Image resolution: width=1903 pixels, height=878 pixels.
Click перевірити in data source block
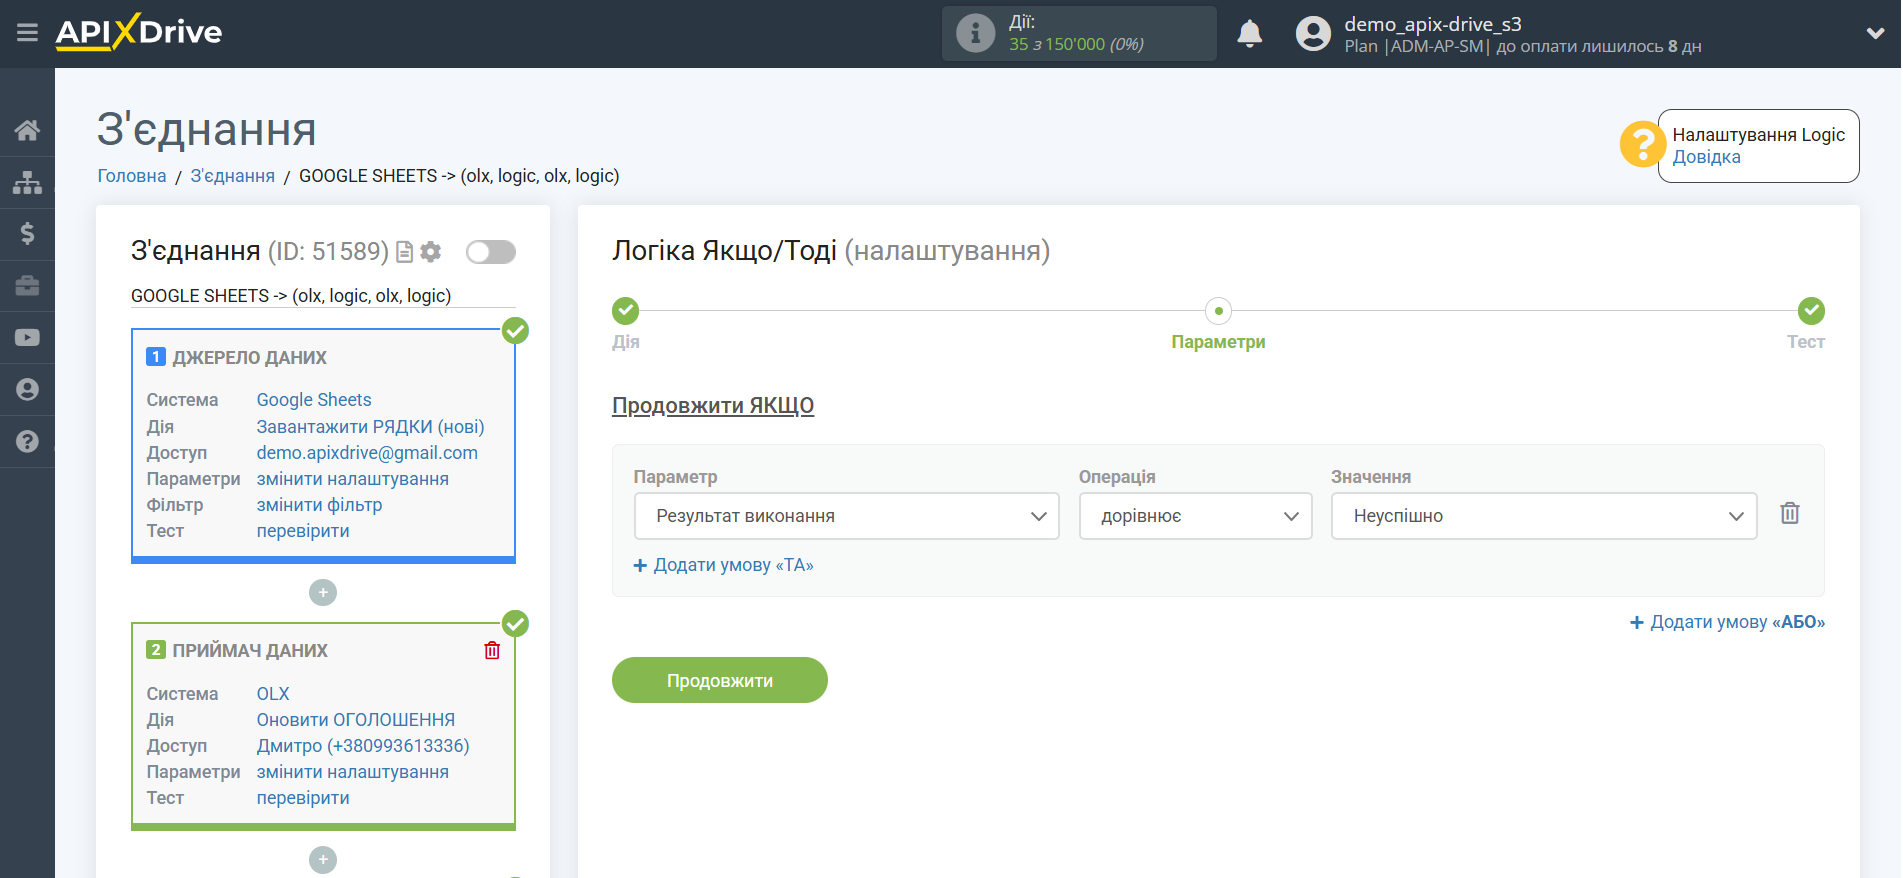pos(303,531)
